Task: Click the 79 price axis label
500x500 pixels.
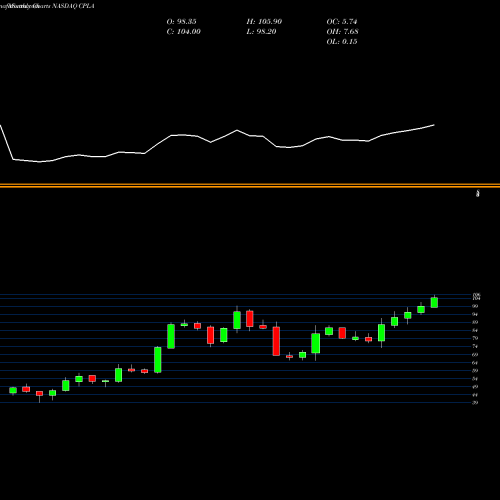Action: click(475, 338)
